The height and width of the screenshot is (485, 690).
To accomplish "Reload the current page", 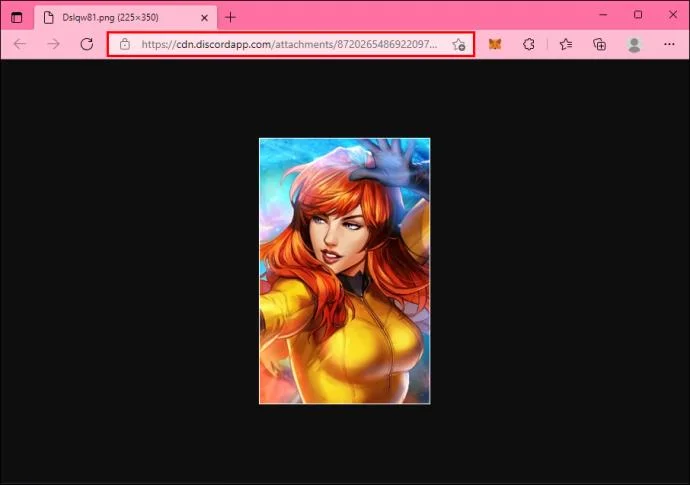I will pyautogui.click(x=87, y=44).
